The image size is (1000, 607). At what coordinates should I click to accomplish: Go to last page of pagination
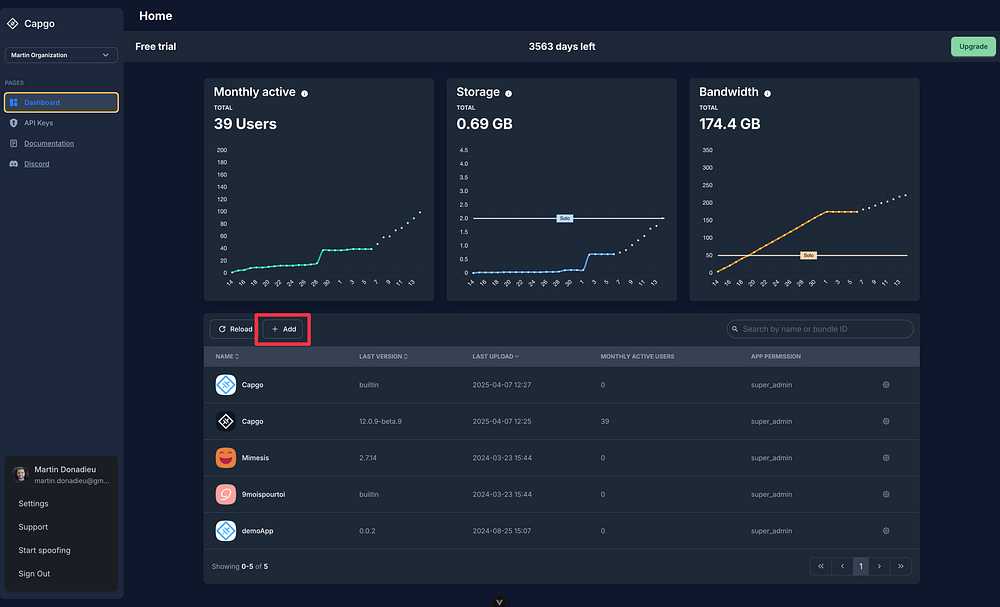click(x=901, y=566)
